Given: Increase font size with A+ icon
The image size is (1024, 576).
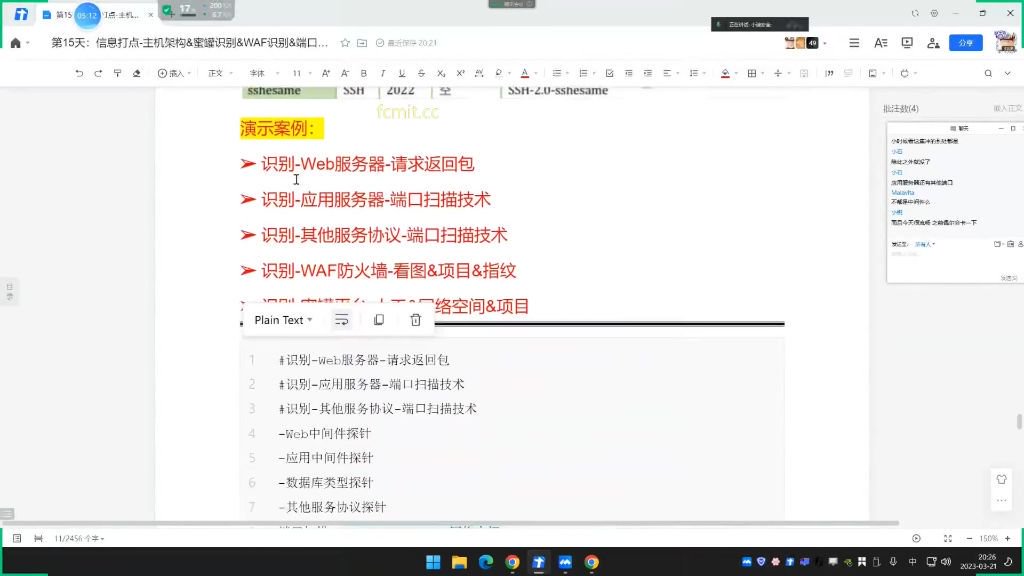Looking at the screenshot, I should [326, 73].
